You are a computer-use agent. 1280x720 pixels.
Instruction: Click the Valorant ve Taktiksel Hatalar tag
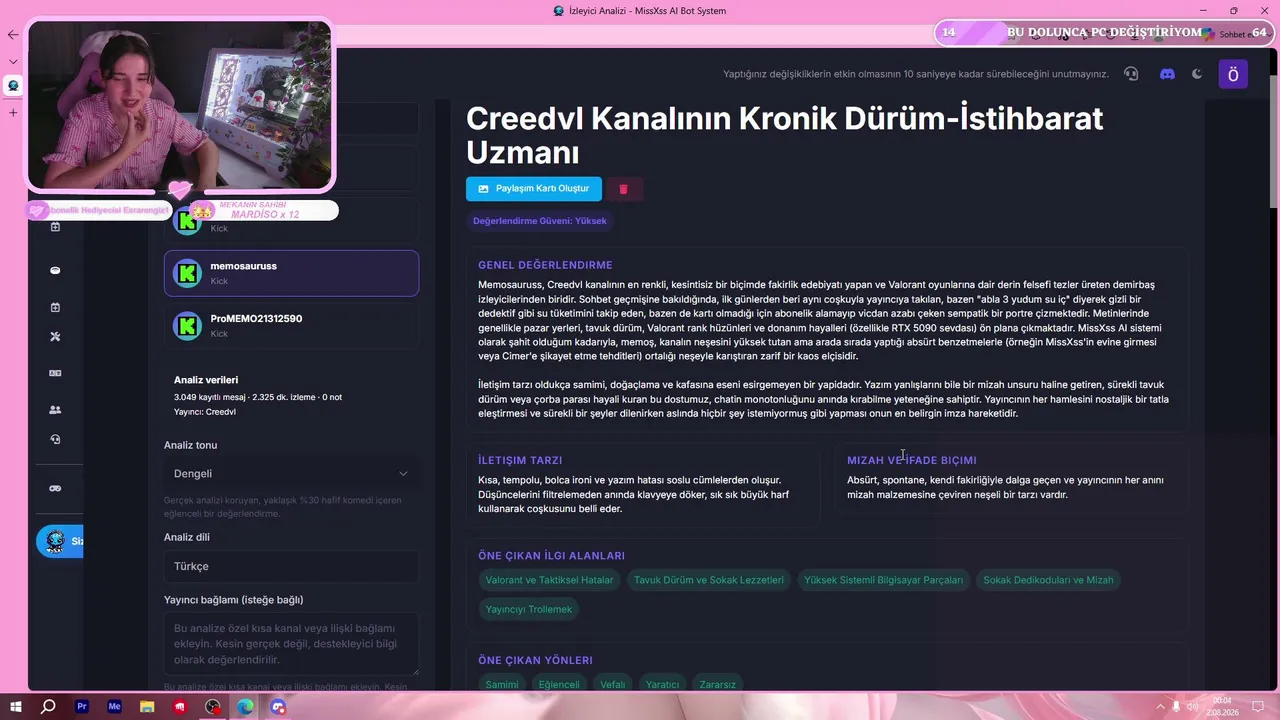pyautogui.click(x=550, y=580)
